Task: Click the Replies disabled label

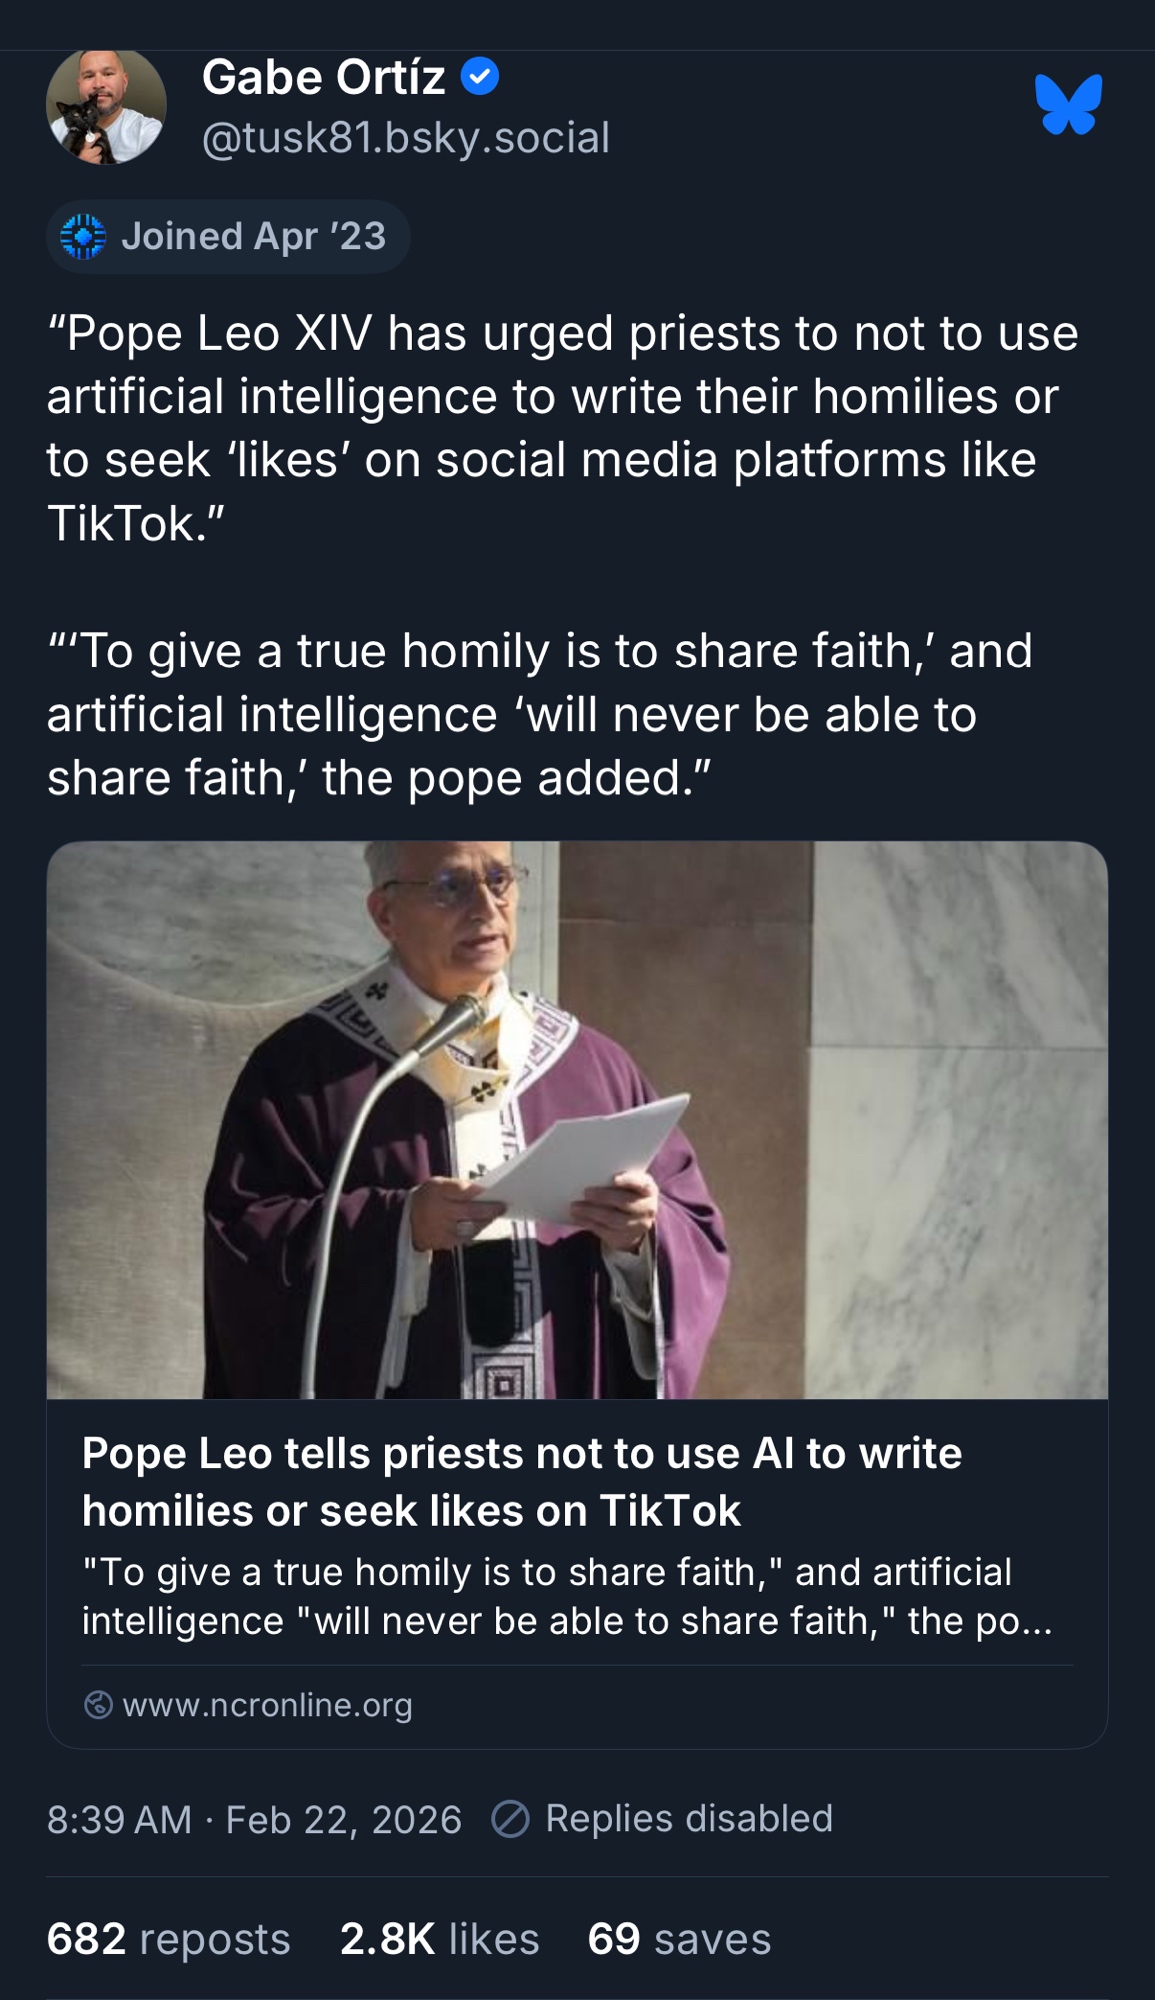Action: click(688, 1818)
